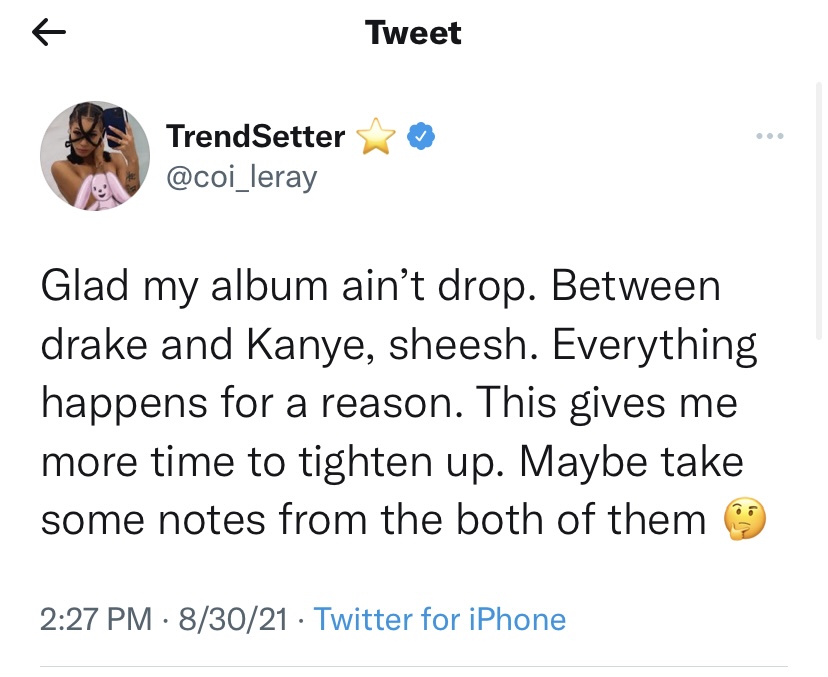Click the thinking face emoji

click(x=744, y=519)
